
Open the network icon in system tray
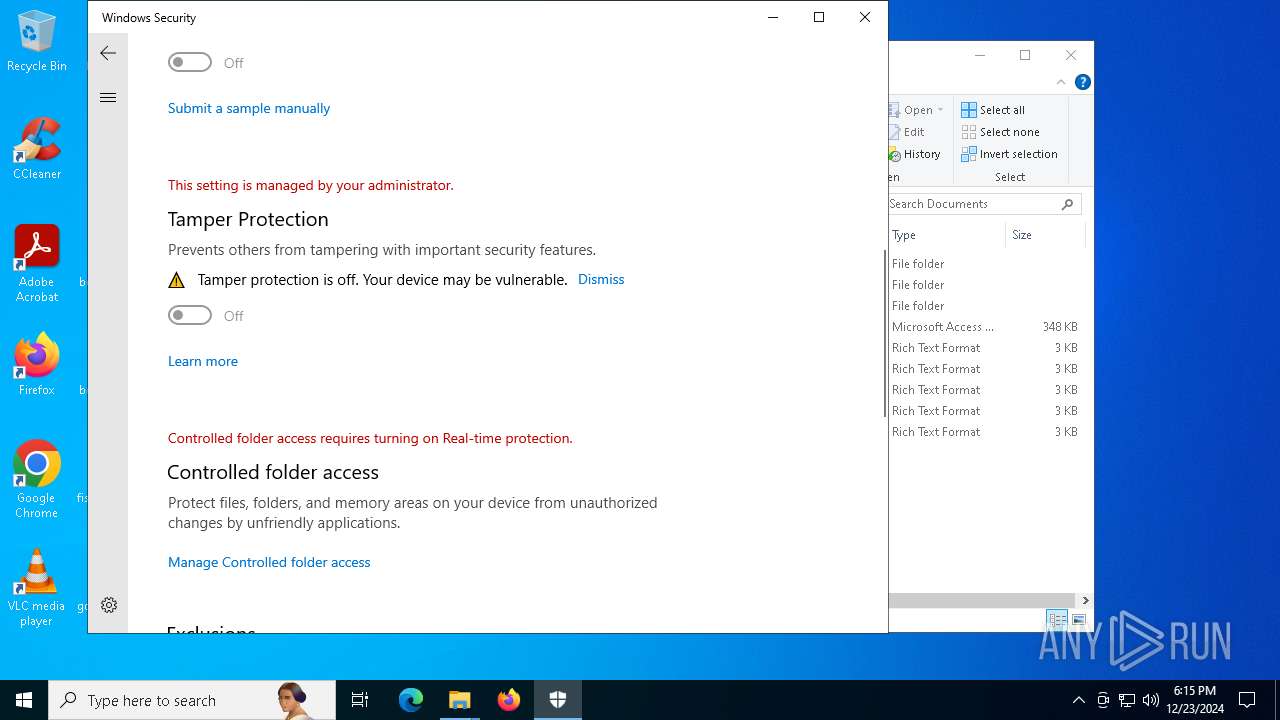pyautogui.click(x=1127, y=700)
